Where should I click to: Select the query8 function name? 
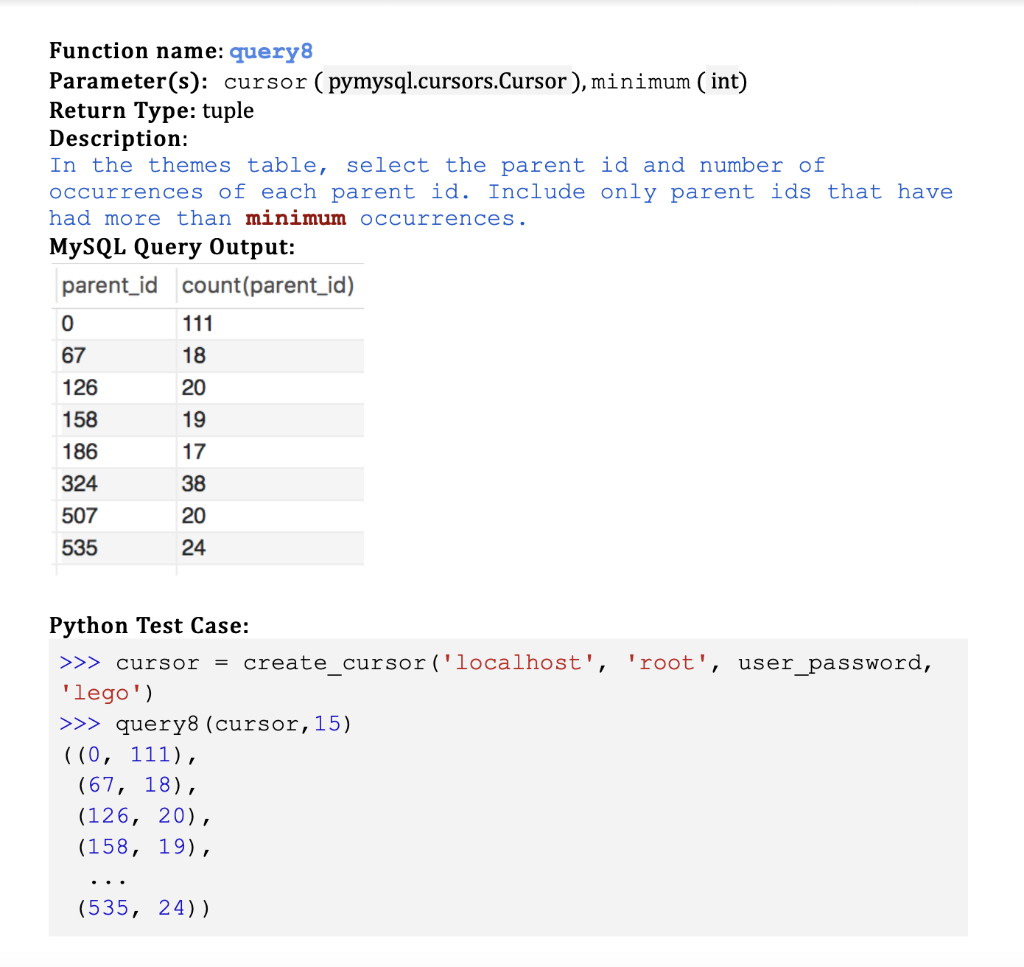coord(270,50)
